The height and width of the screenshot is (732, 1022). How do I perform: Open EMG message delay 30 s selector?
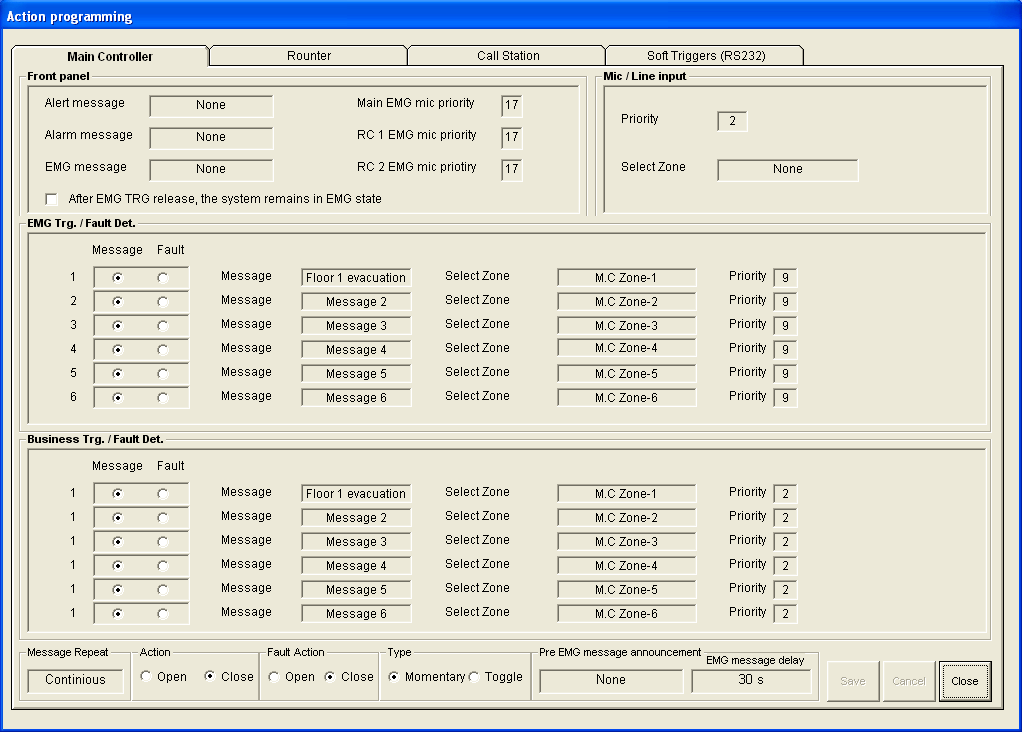[751, 680]
